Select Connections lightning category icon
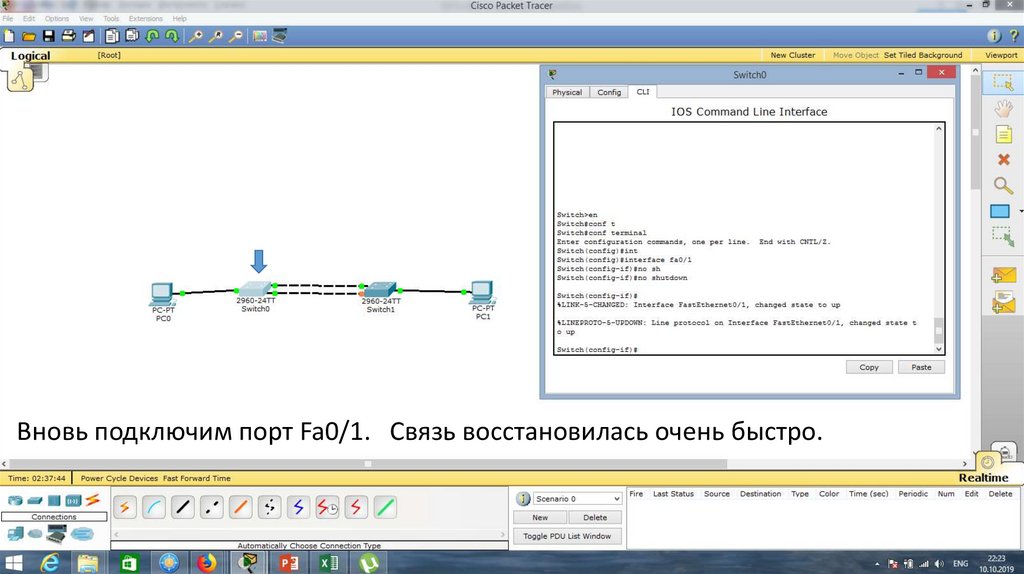Image resolution: width=1024 pixels, height=574 pixels. (x=93, y=500)
